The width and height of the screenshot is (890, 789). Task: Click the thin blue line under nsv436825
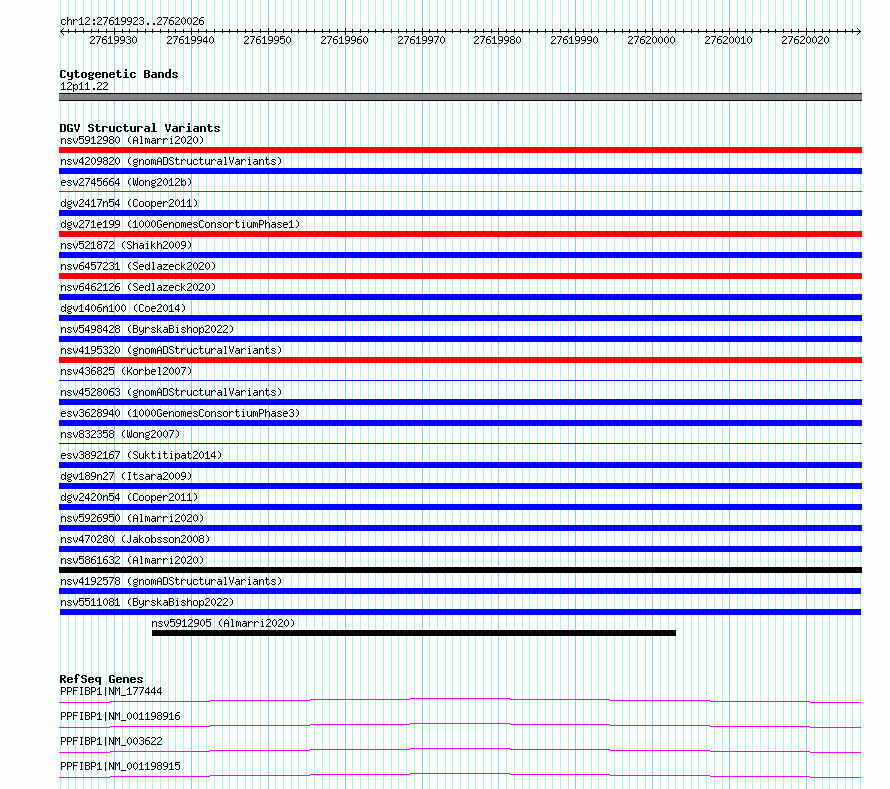pyautogui.click(x=460, y=381)
